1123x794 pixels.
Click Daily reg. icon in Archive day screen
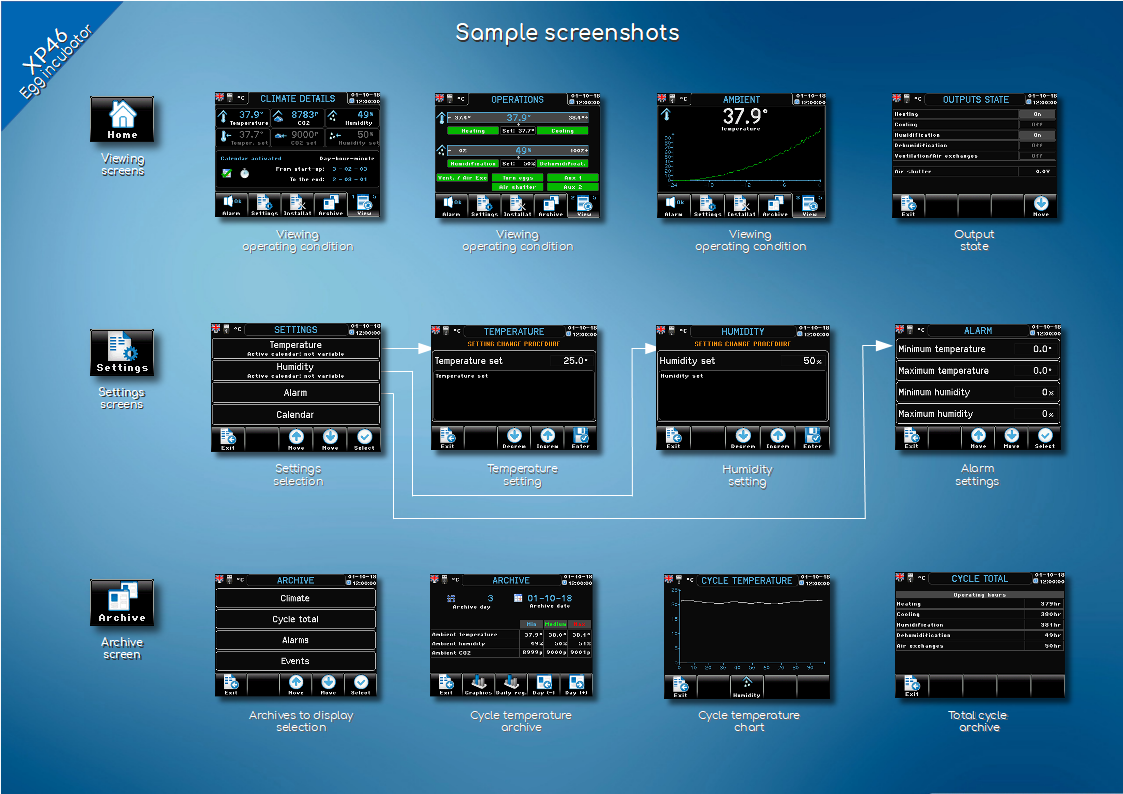[511, 684]
